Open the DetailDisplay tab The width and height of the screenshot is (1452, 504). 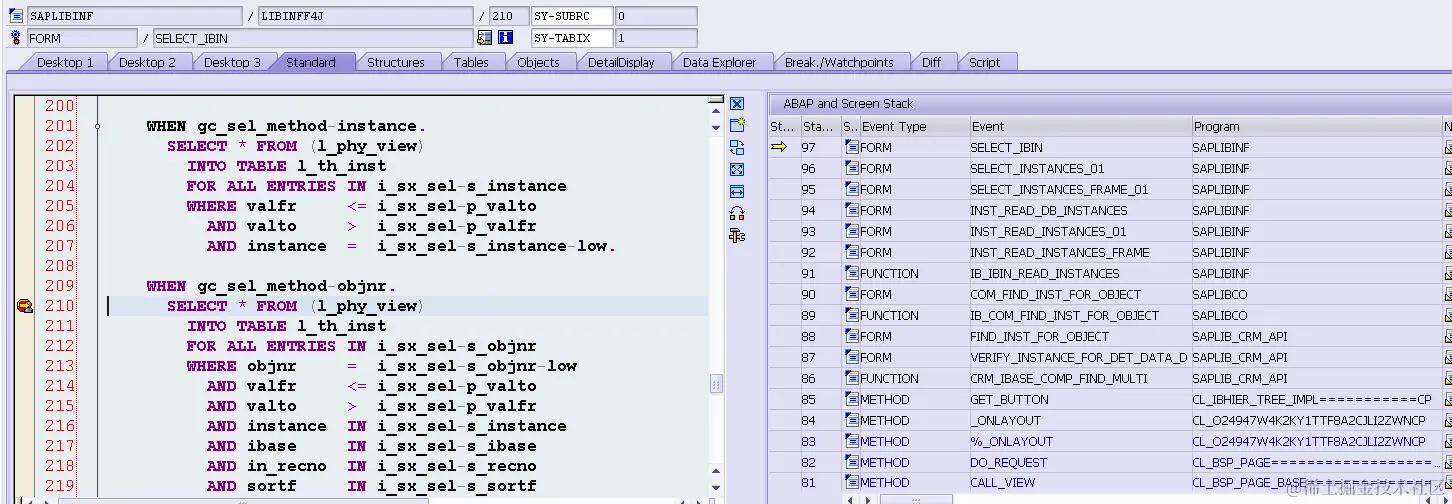[x=621, y=62]
